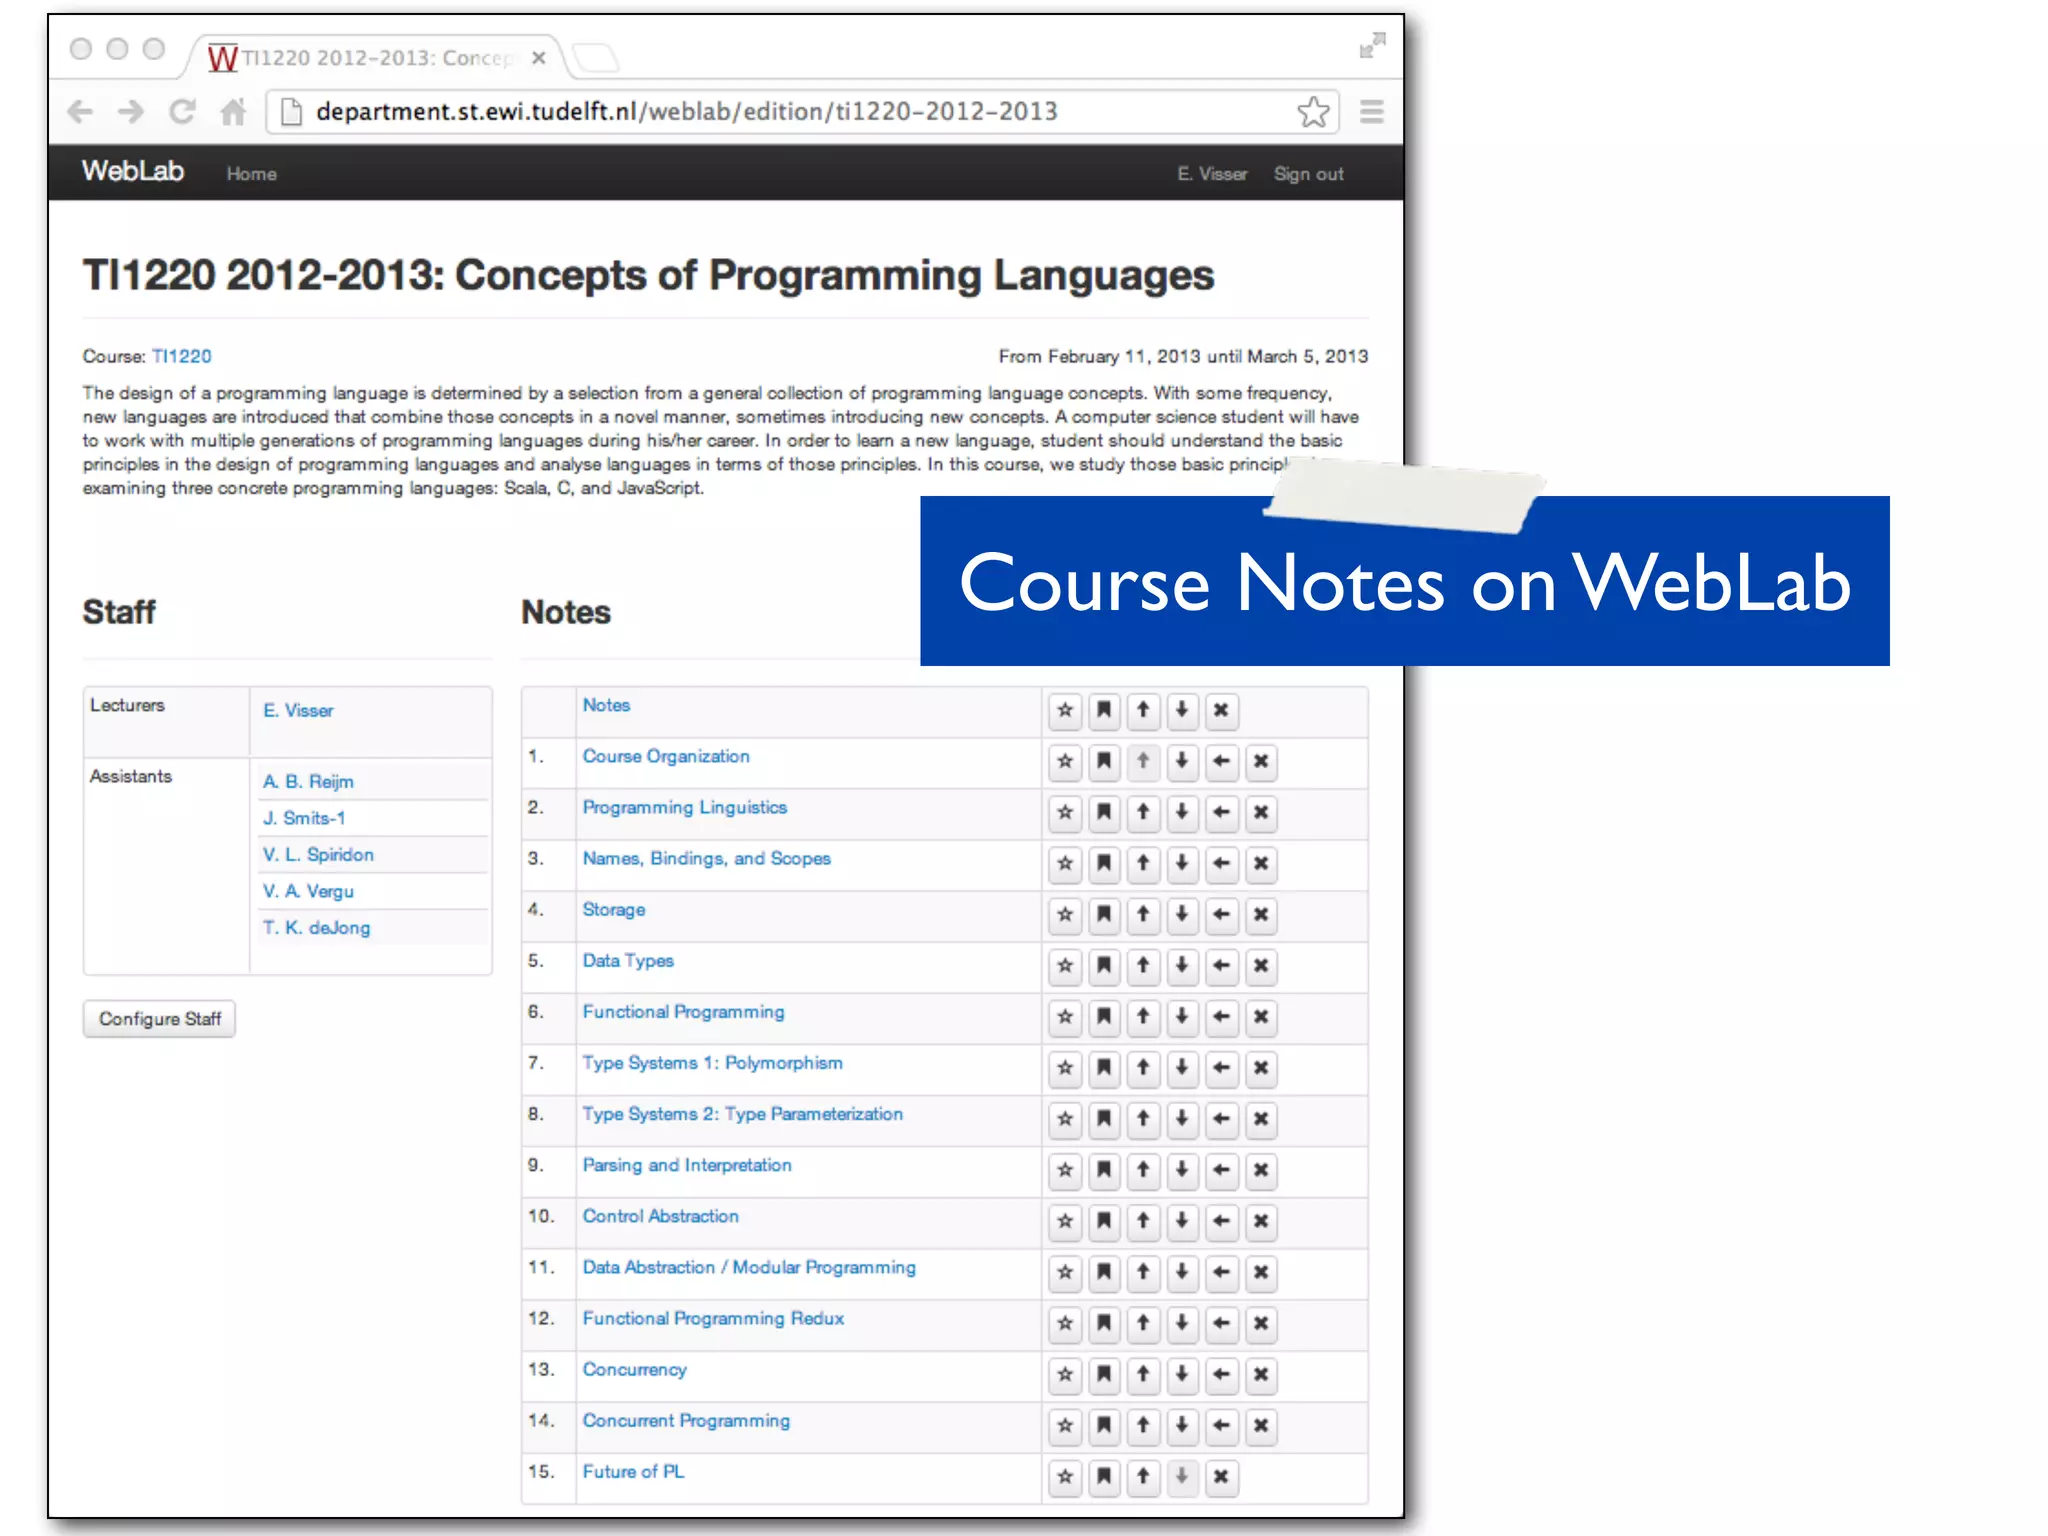This screenshot has width=2048, height=1536.
Task: Star the Course Organization note
Action: pos(1065,761)
